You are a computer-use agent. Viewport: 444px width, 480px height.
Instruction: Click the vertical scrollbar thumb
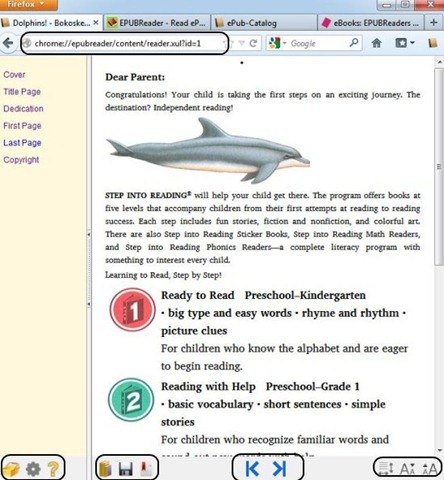[x=439, y=167]
